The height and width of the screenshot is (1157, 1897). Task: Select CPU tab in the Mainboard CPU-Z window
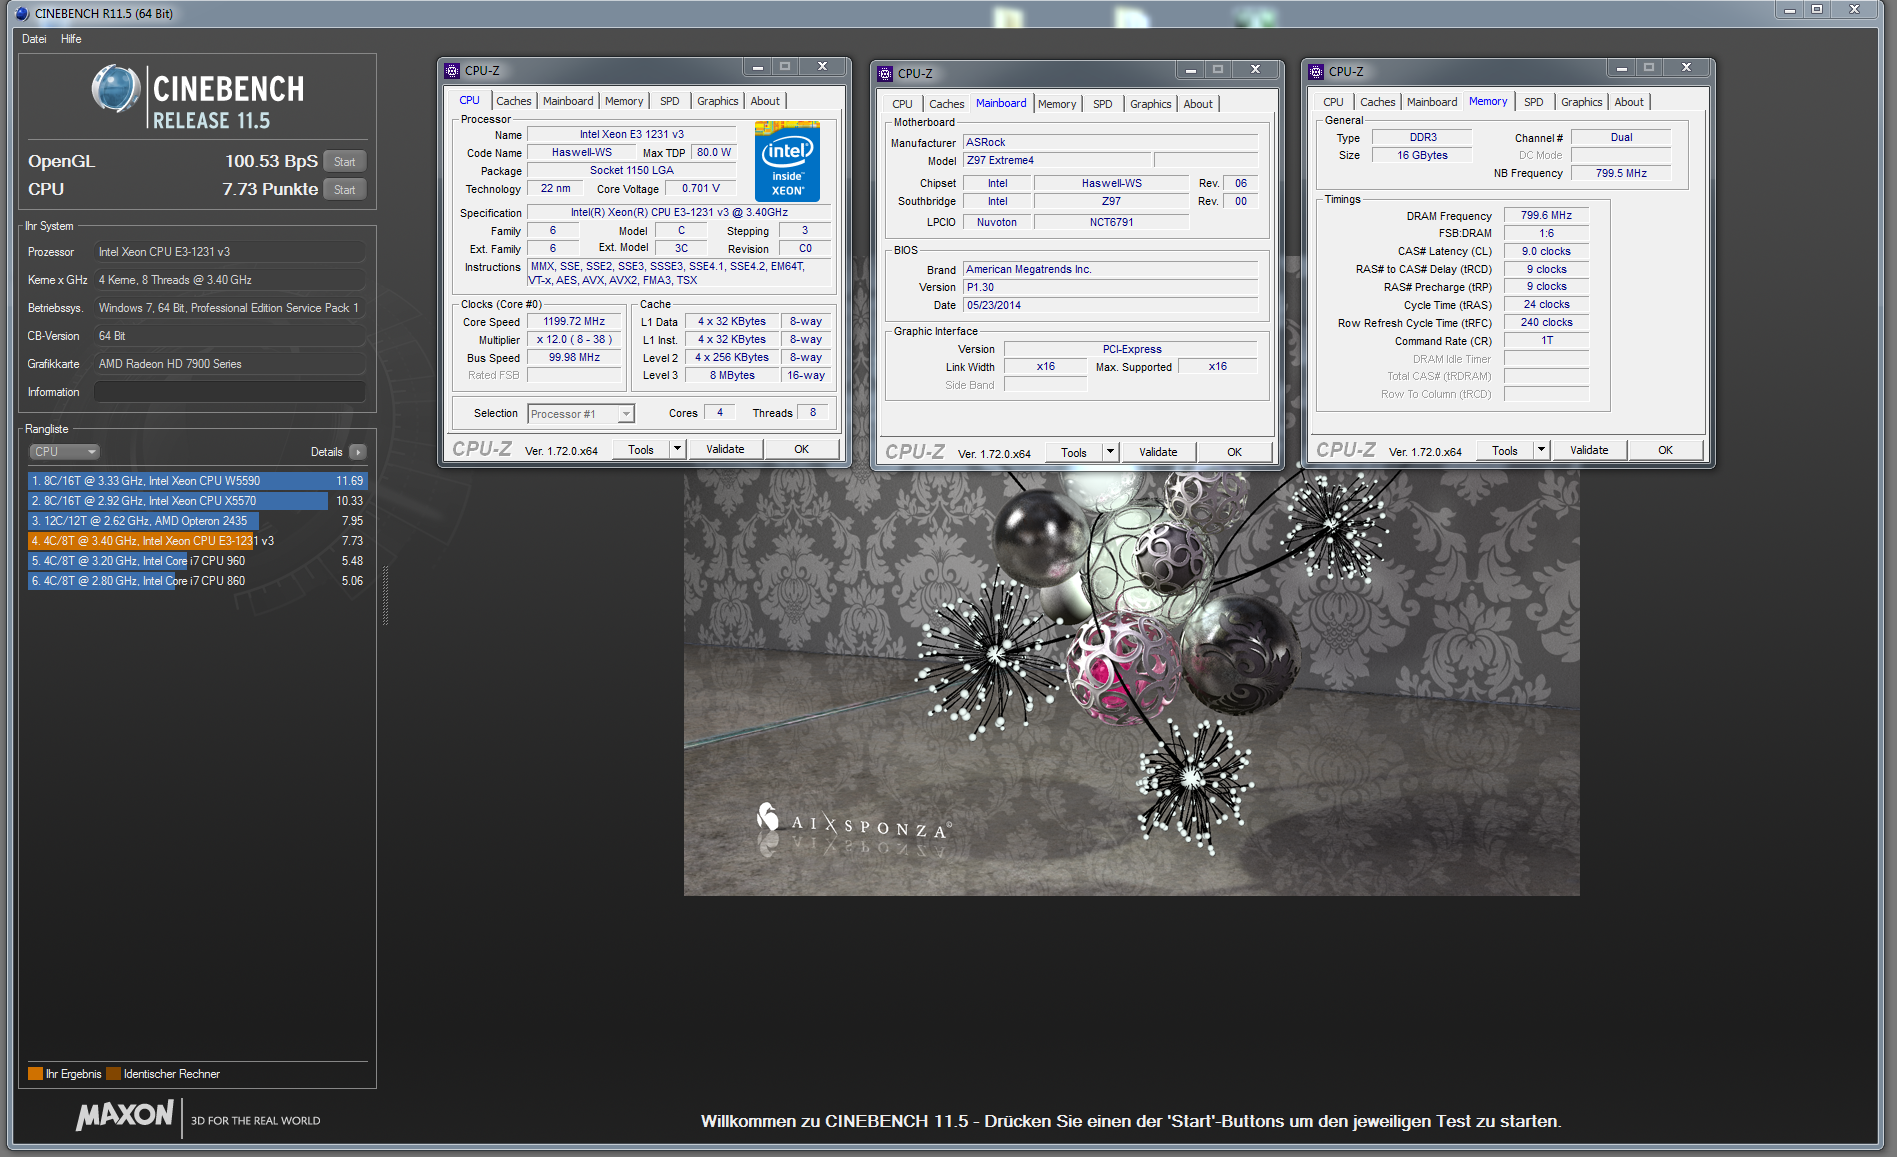(902, 104)
